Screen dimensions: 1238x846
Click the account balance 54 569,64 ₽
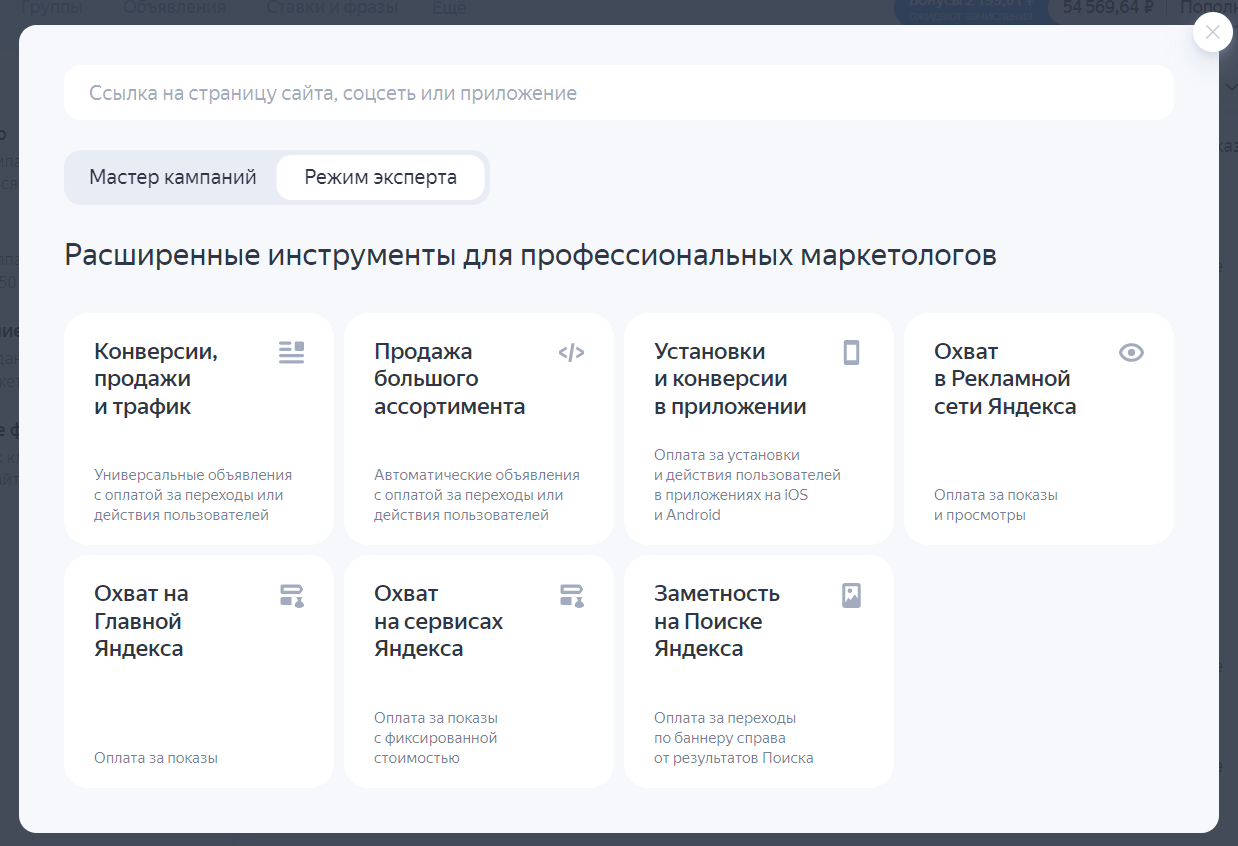point(1107,8)
